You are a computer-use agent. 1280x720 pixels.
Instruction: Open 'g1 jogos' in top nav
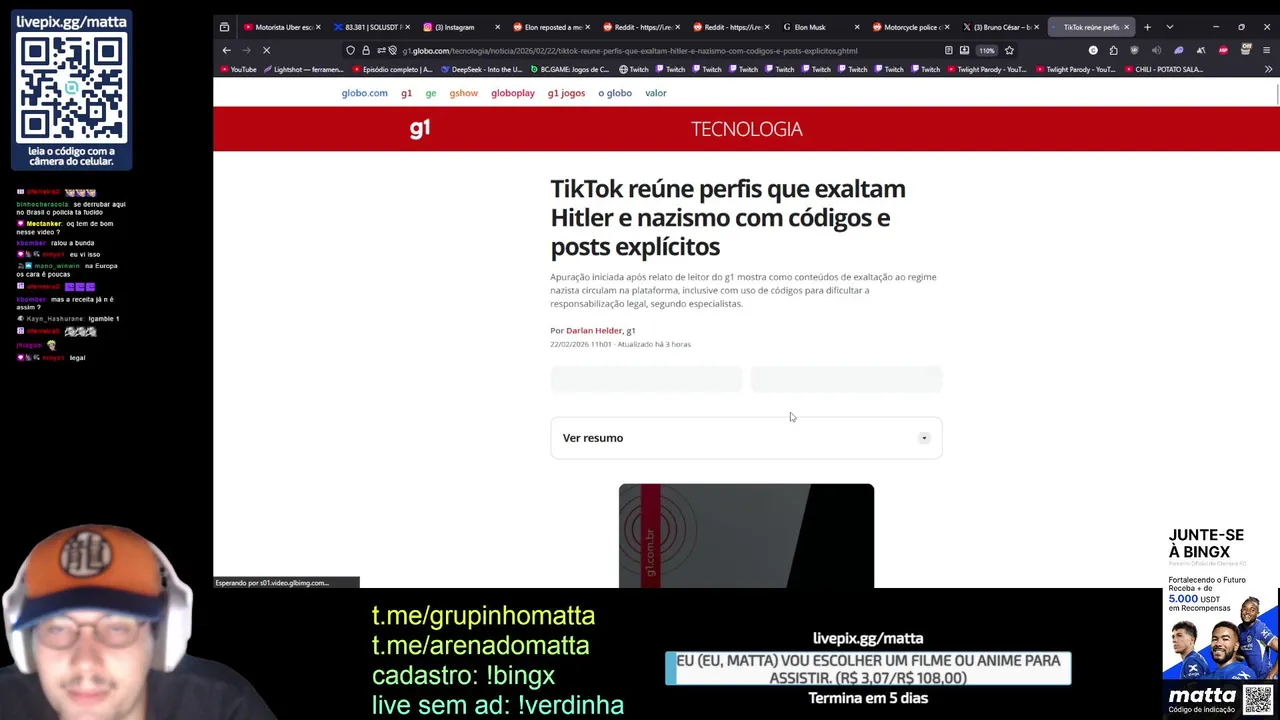[x=566, y=93]
